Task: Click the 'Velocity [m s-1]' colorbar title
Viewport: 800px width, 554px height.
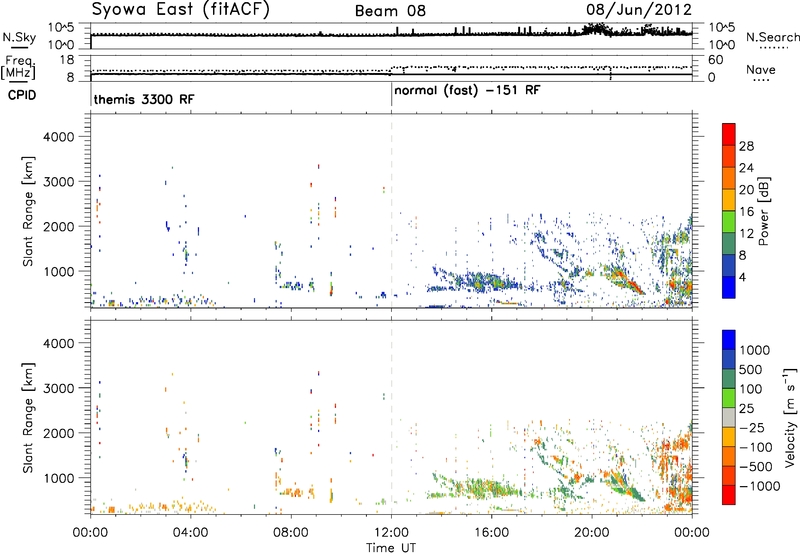Action: [x=790, y=417]
